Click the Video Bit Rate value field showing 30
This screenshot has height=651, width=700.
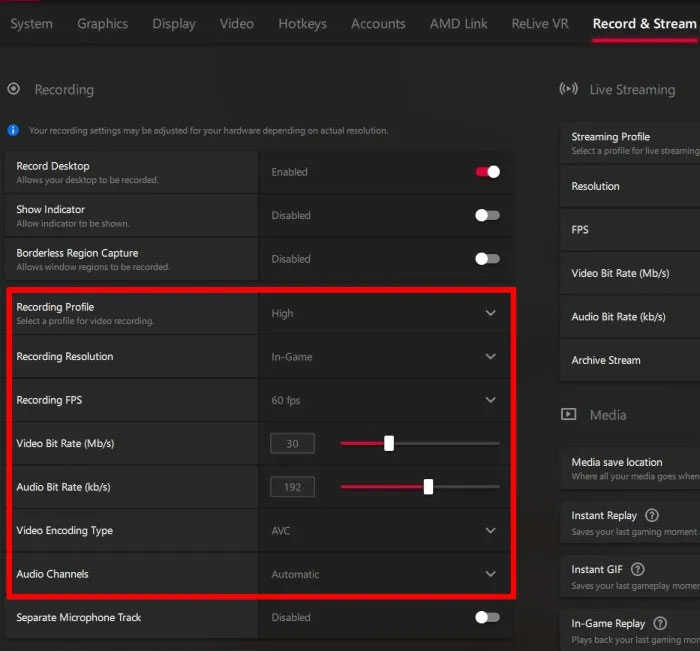click(292, 443)
